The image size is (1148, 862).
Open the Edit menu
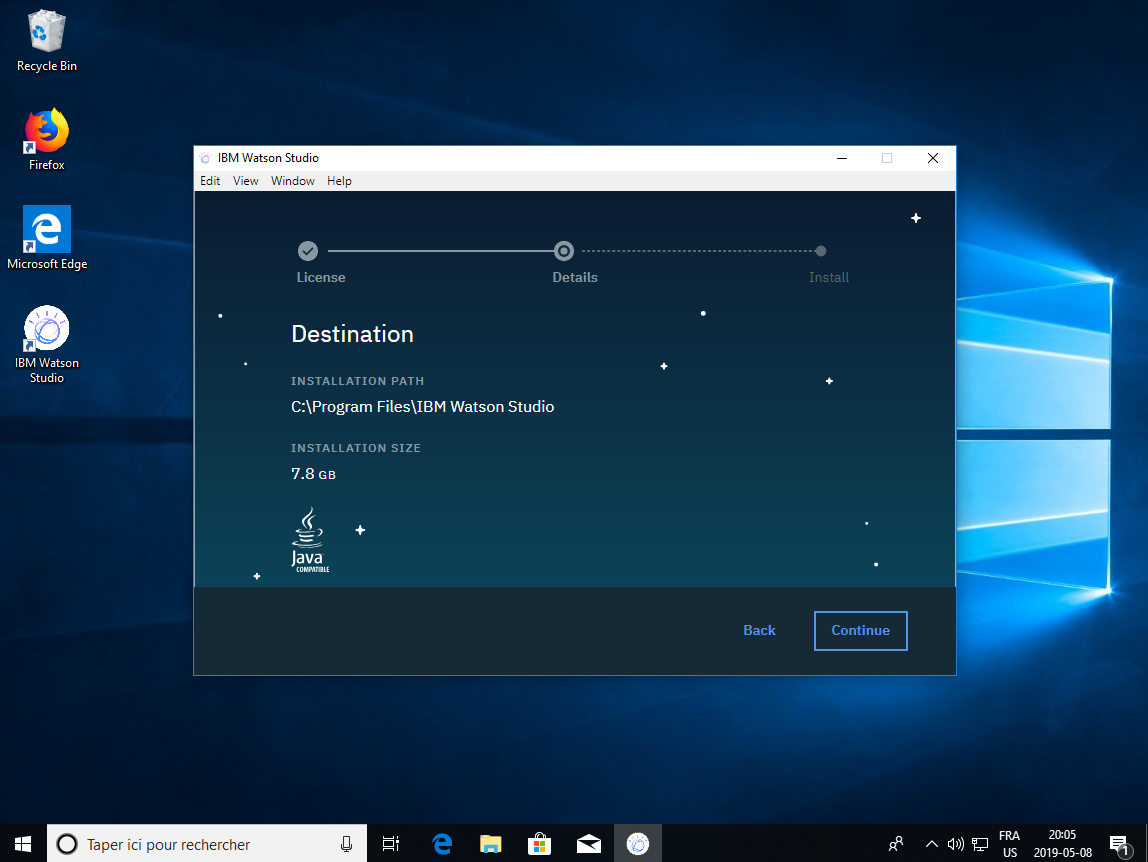(x=210, y=181)
